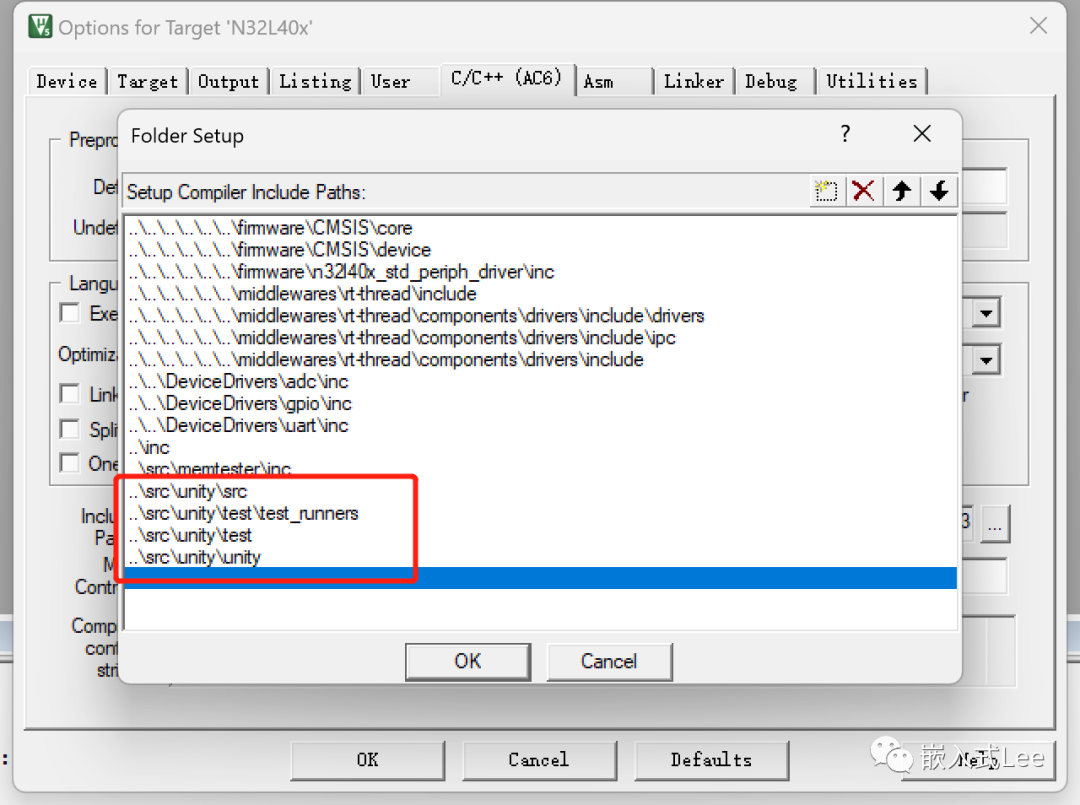Open the Linker tab
The image size is (1080, 805).
(x=694, y=81)
